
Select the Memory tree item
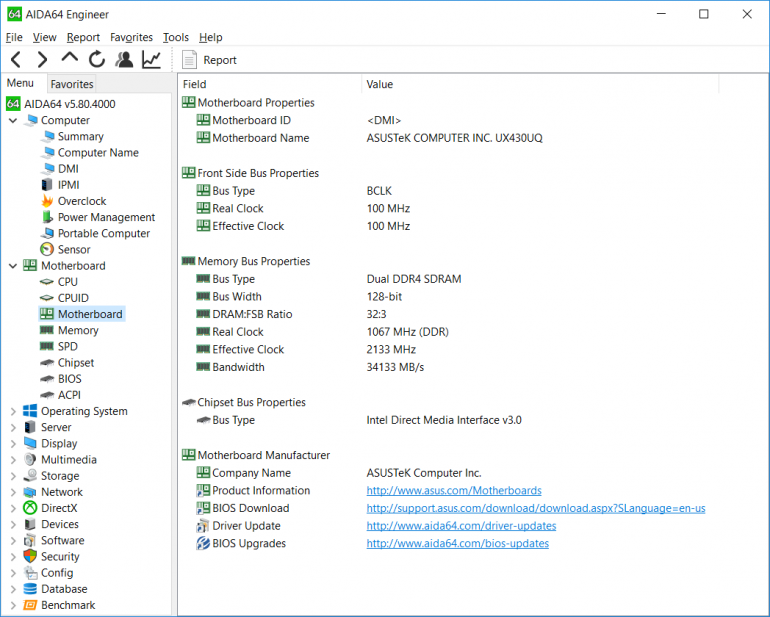pos(78,331)
